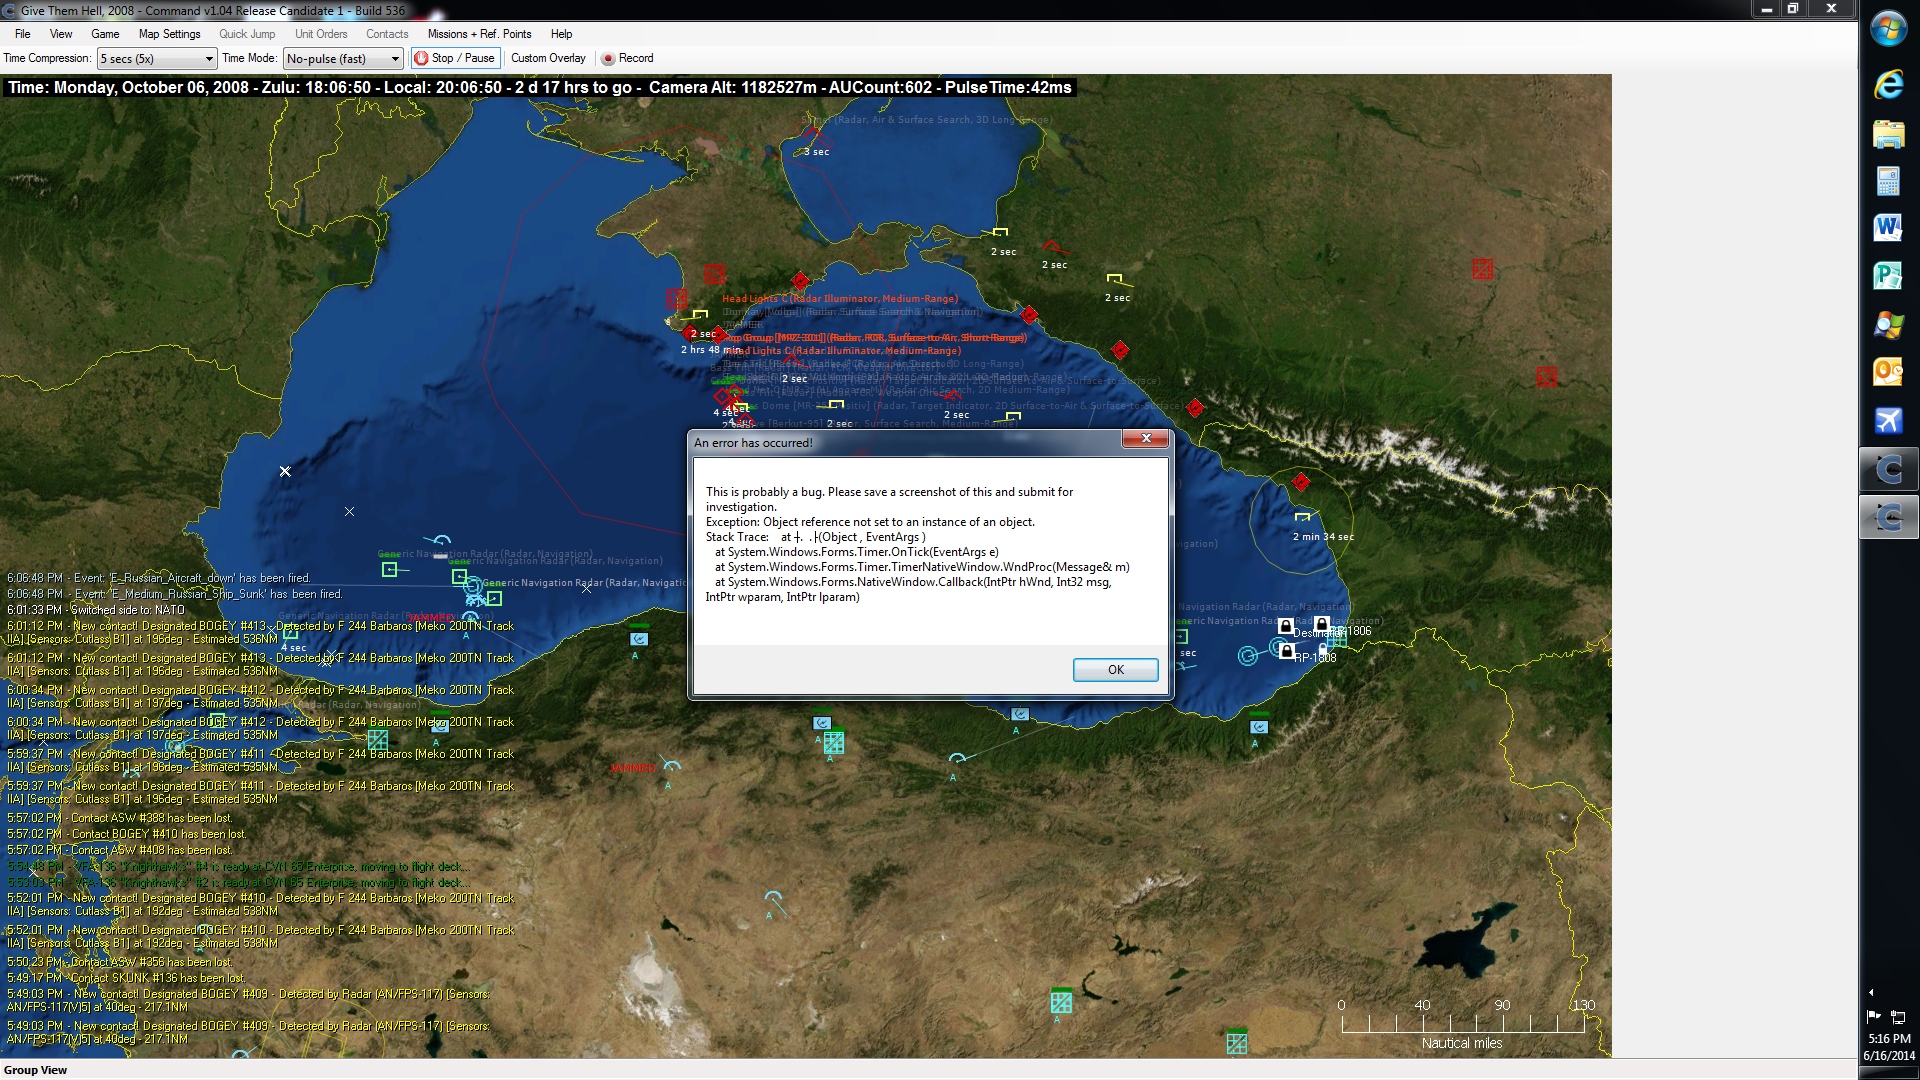
Task: Open the Missions + Ref. Points menu
Action: (479, 34)
